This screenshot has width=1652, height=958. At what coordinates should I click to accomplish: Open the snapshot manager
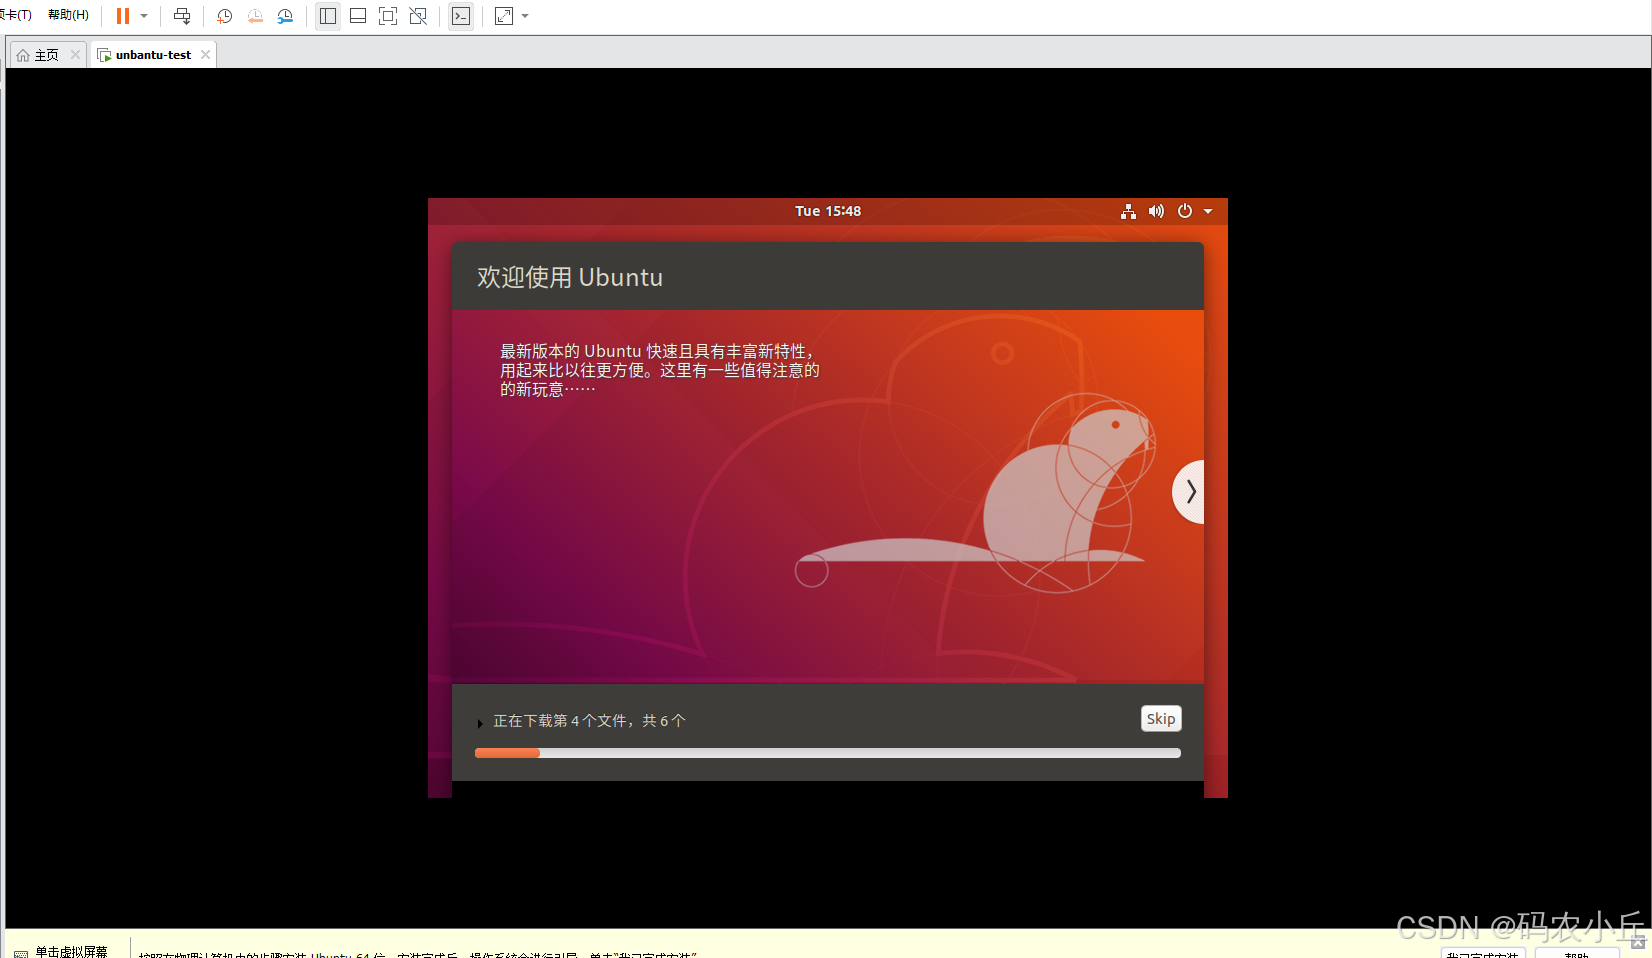click(285, 16)
